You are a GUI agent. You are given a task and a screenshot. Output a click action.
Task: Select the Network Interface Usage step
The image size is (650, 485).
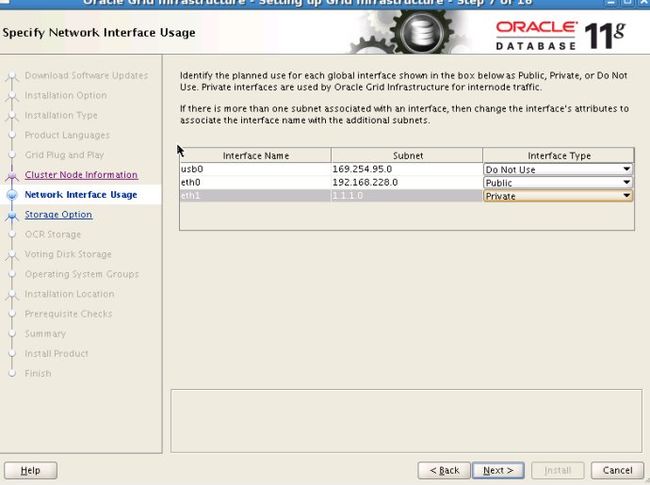(81, 195)
